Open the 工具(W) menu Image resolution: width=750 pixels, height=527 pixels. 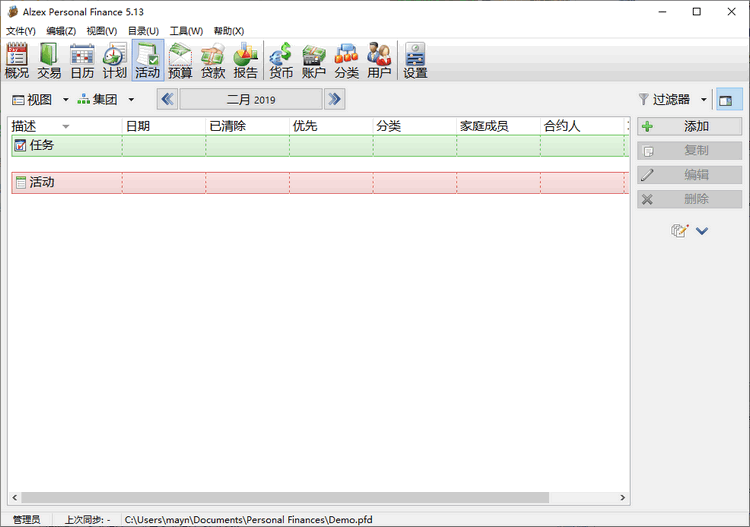click(186, 31)
